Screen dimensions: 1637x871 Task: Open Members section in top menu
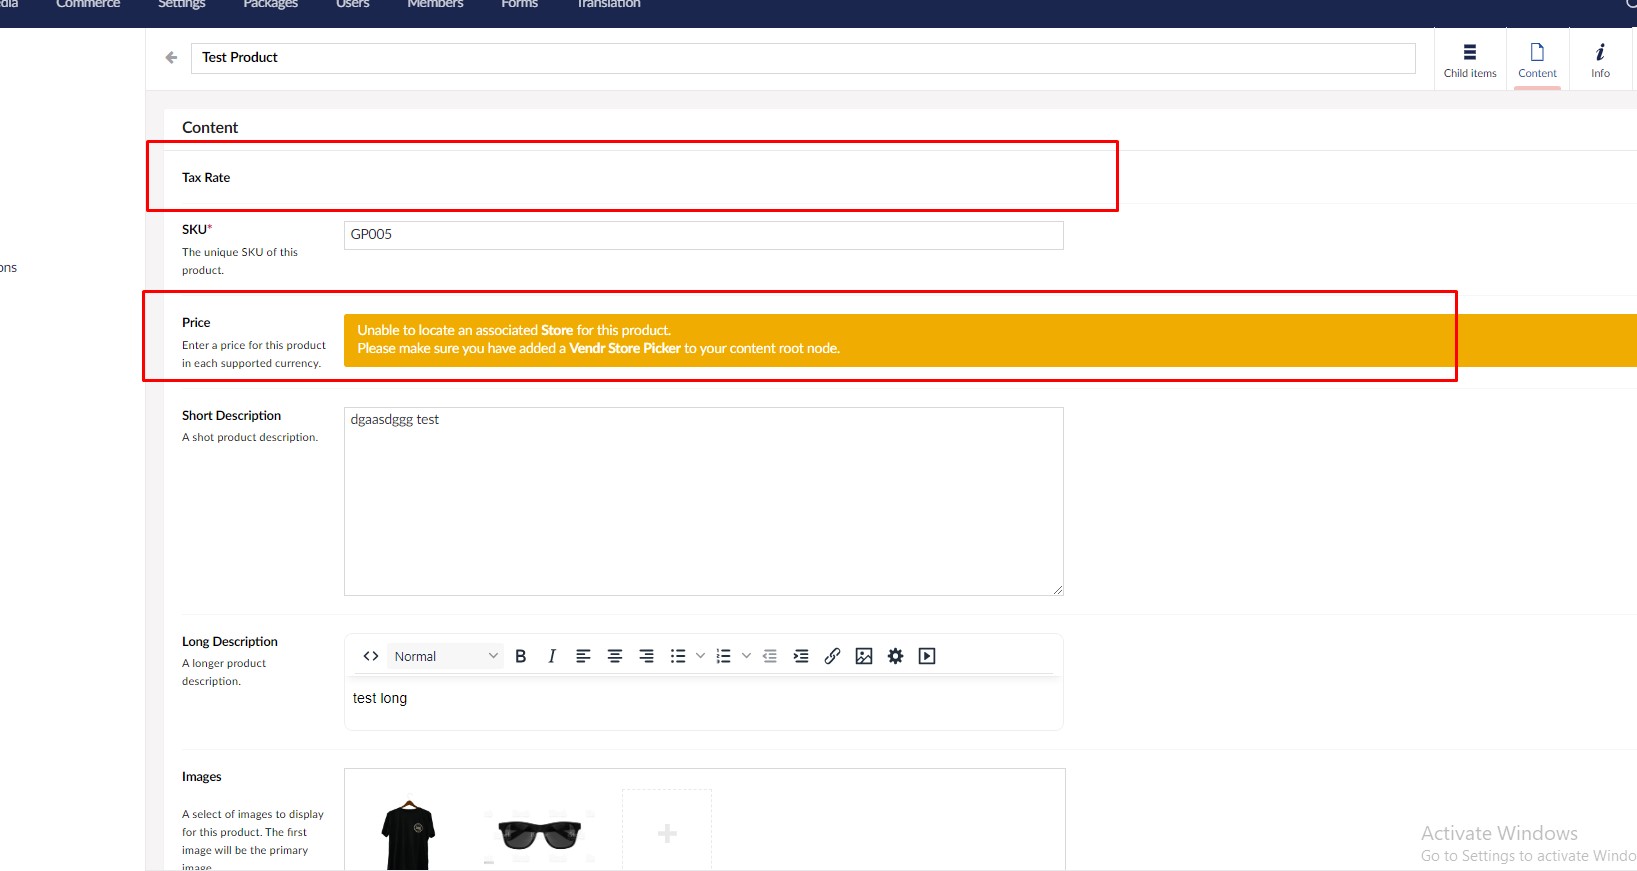point(435,5)
